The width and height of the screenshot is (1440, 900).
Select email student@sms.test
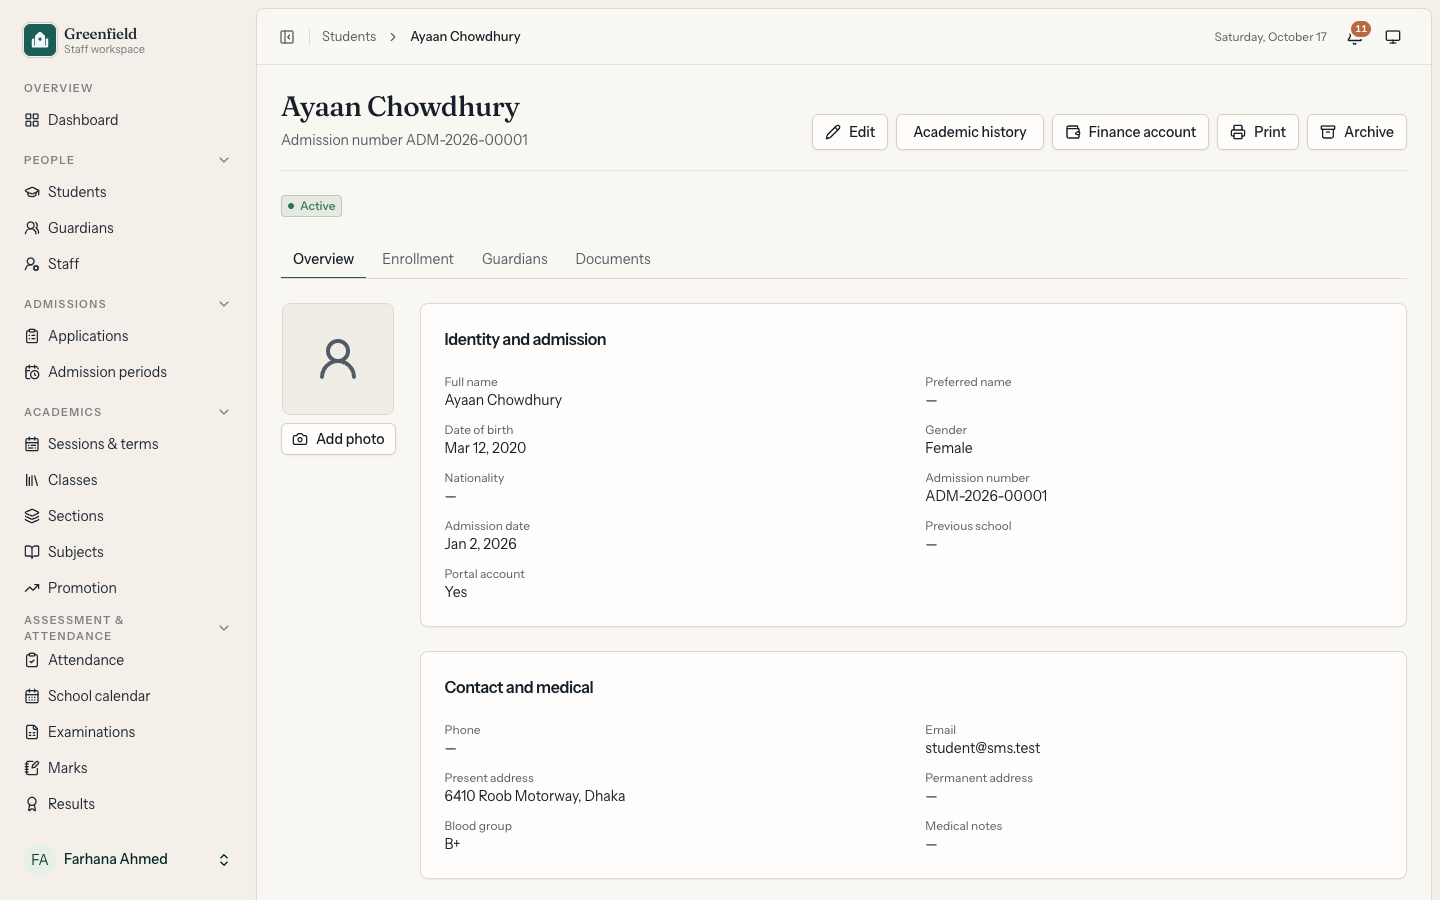click(982, 748)
